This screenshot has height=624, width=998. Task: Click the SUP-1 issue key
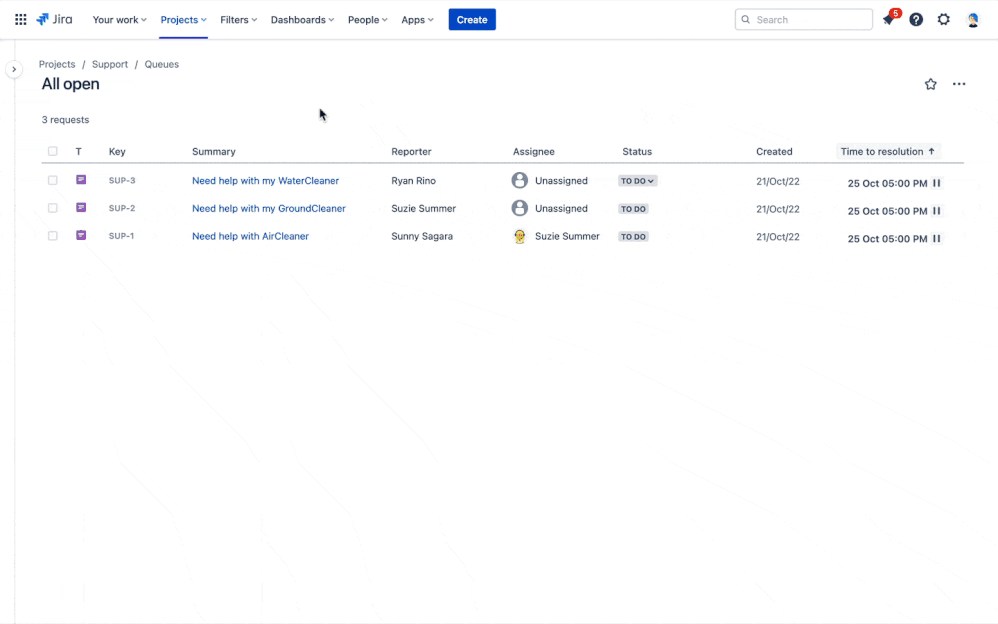click(121, 236)
